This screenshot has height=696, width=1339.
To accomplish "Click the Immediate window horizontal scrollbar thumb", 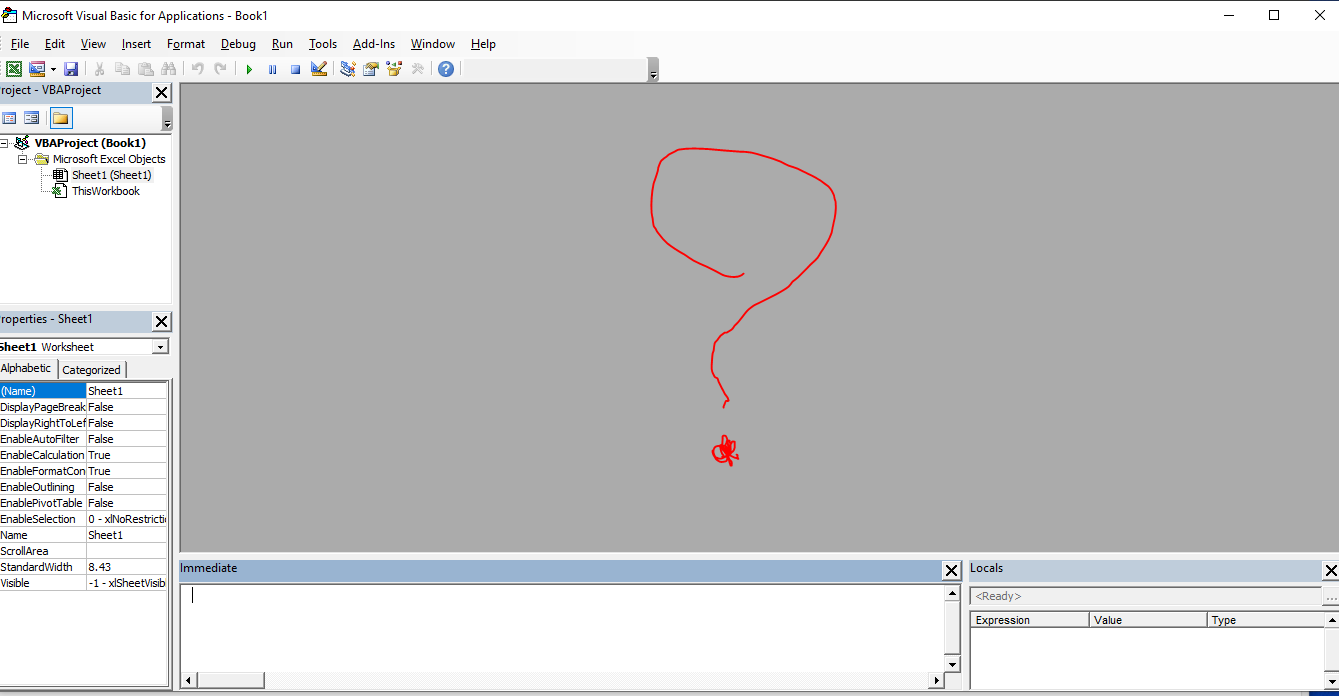I will click(x=230, y=680).
